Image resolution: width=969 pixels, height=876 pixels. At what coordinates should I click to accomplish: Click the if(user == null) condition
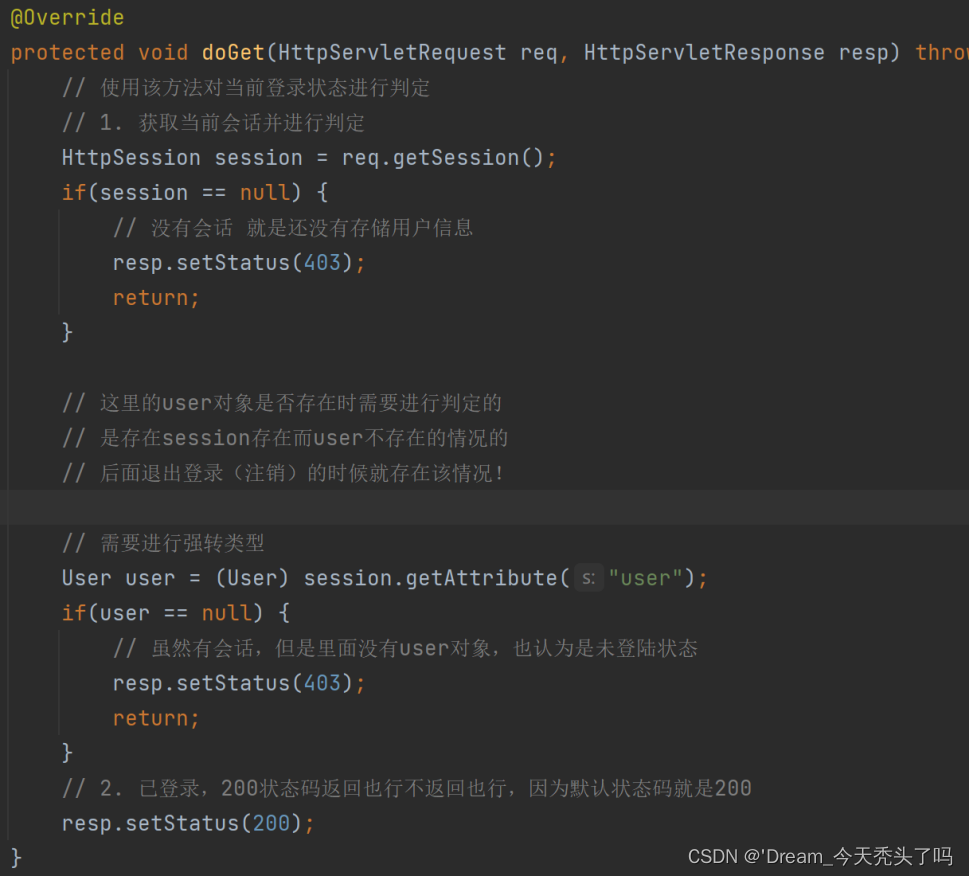coord(176,613)
